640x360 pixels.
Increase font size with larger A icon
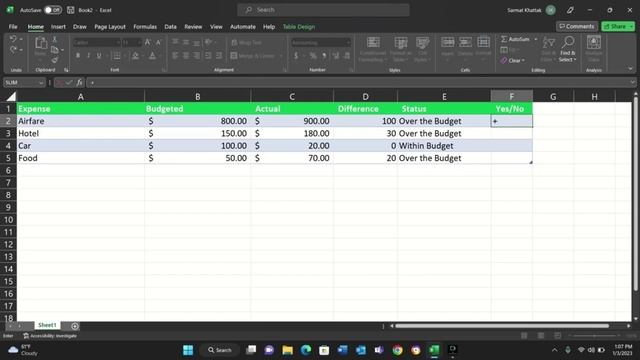[148, 42]
